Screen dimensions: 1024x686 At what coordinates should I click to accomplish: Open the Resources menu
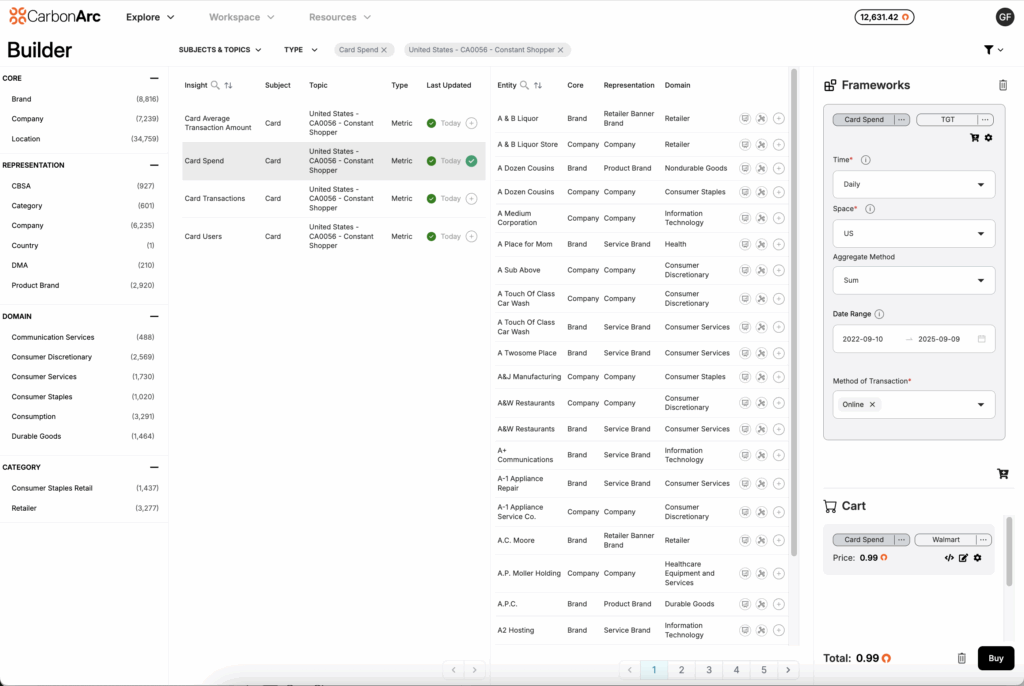pyautogui.click(x=340, y=17)
